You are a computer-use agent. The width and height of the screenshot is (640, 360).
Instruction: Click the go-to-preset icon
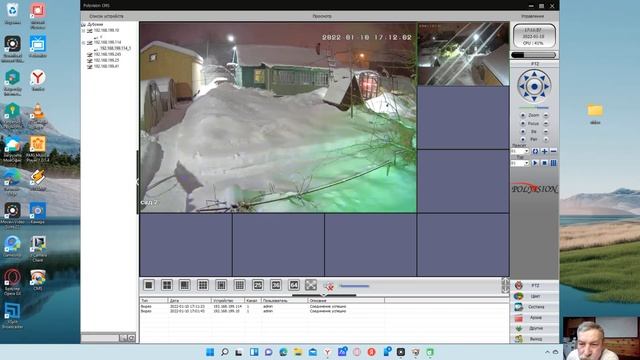(x=535, y=151)
